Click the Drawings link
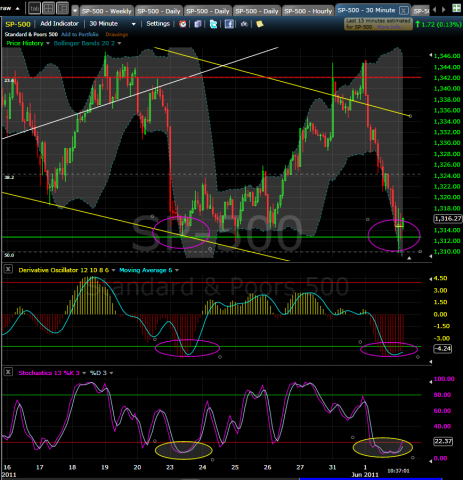Image resolution: width=463 pixels, height=480 pixels. 117,34
